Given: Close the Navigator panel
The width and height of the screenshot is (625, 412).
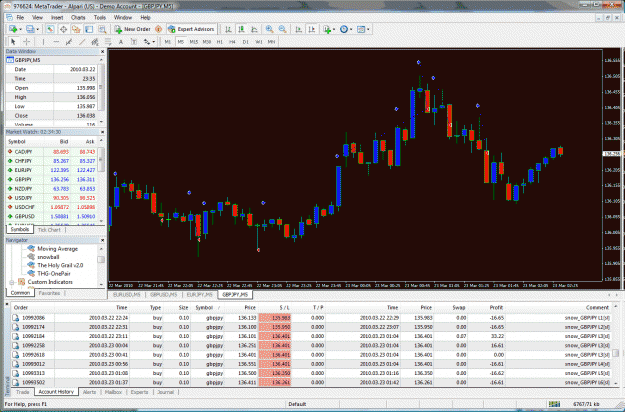Looking at the screenshot, I should pos(102,240).
